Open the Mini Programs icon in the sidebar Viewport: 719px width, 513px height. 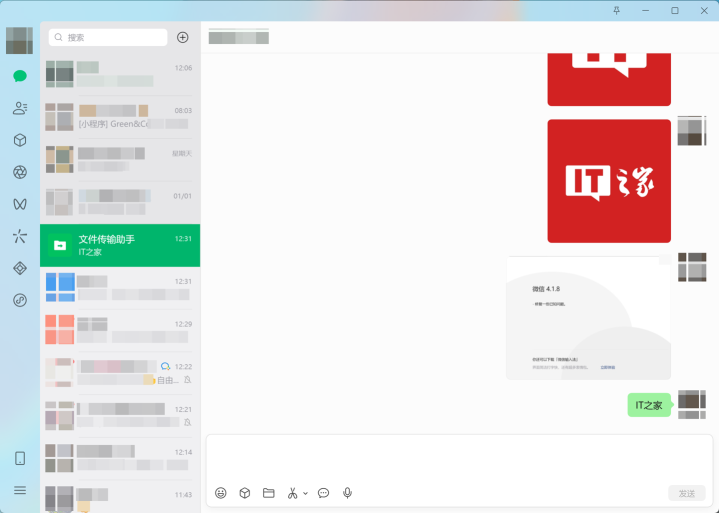tap(20, 300)
